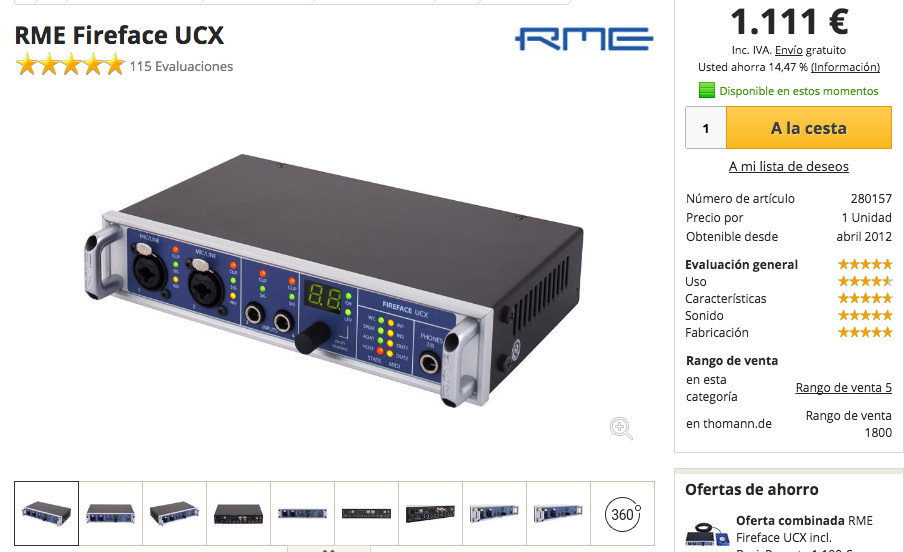
Task: Open the 115 Evaluaciones reviews link
Action: [181, 66]
